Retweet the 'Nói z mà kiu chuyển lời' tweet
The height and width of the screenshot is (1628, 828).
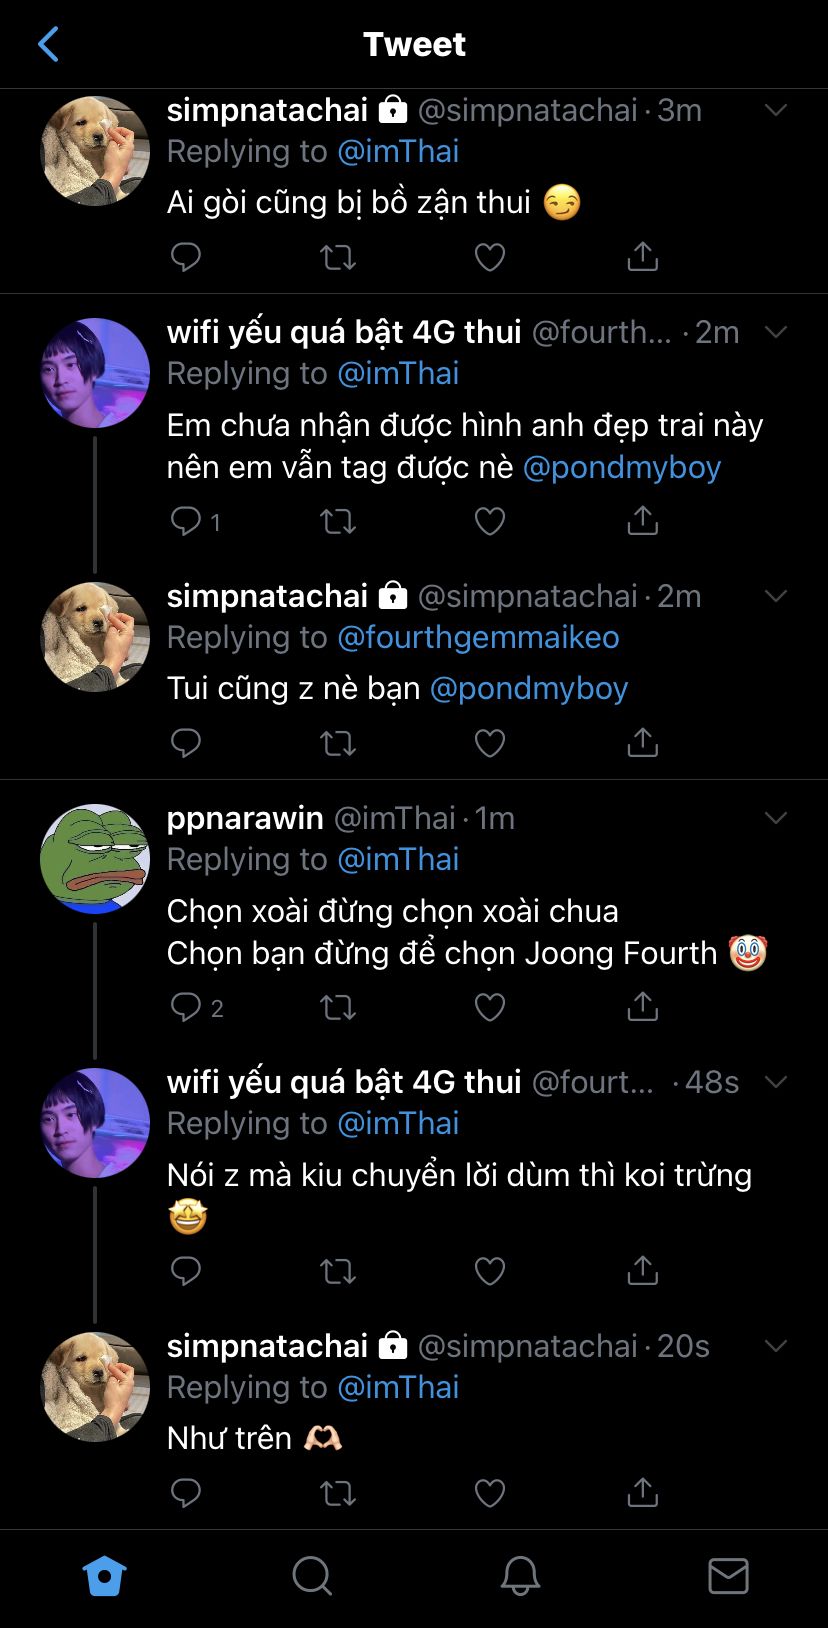tap(338, 1271)
